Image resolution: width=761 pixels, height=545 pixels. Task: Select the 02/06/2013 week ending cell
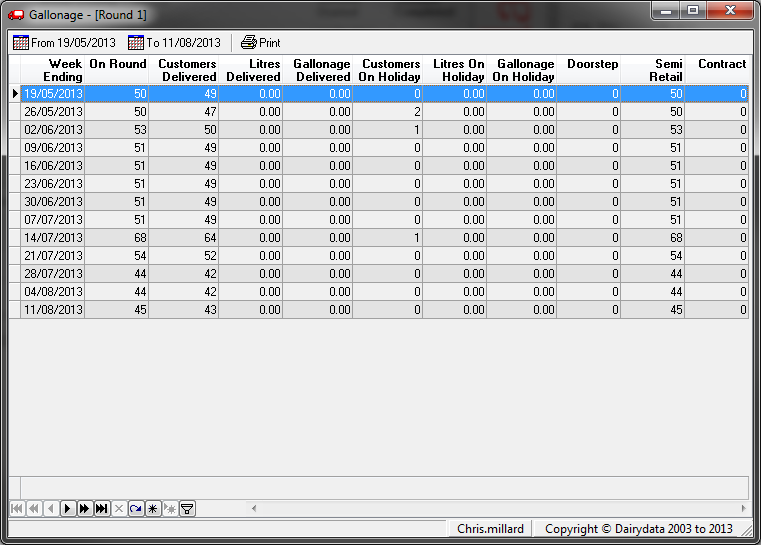(53, 130)
